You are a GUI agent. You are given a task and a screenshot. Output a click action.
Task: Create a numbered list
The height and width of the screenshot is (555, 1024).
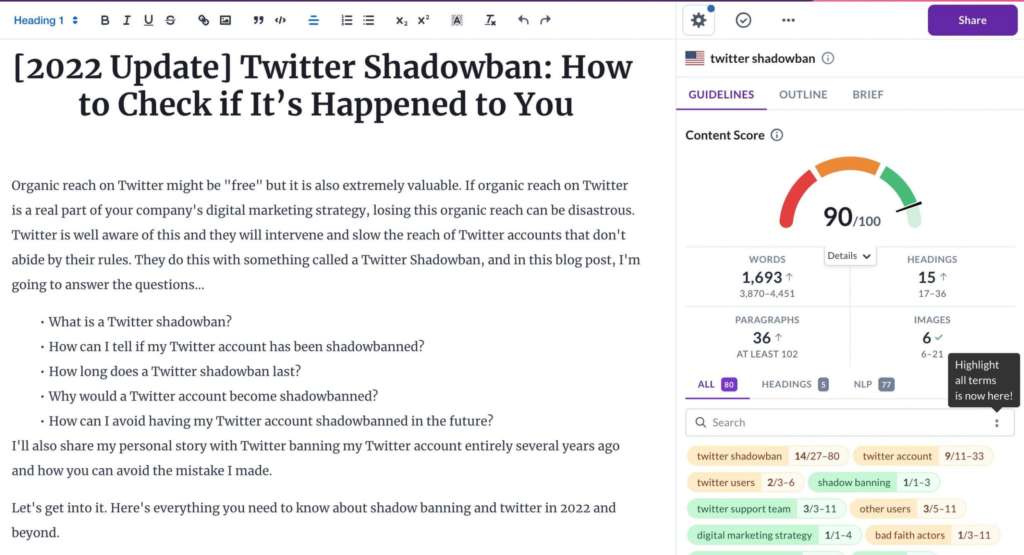click(347, 20)
